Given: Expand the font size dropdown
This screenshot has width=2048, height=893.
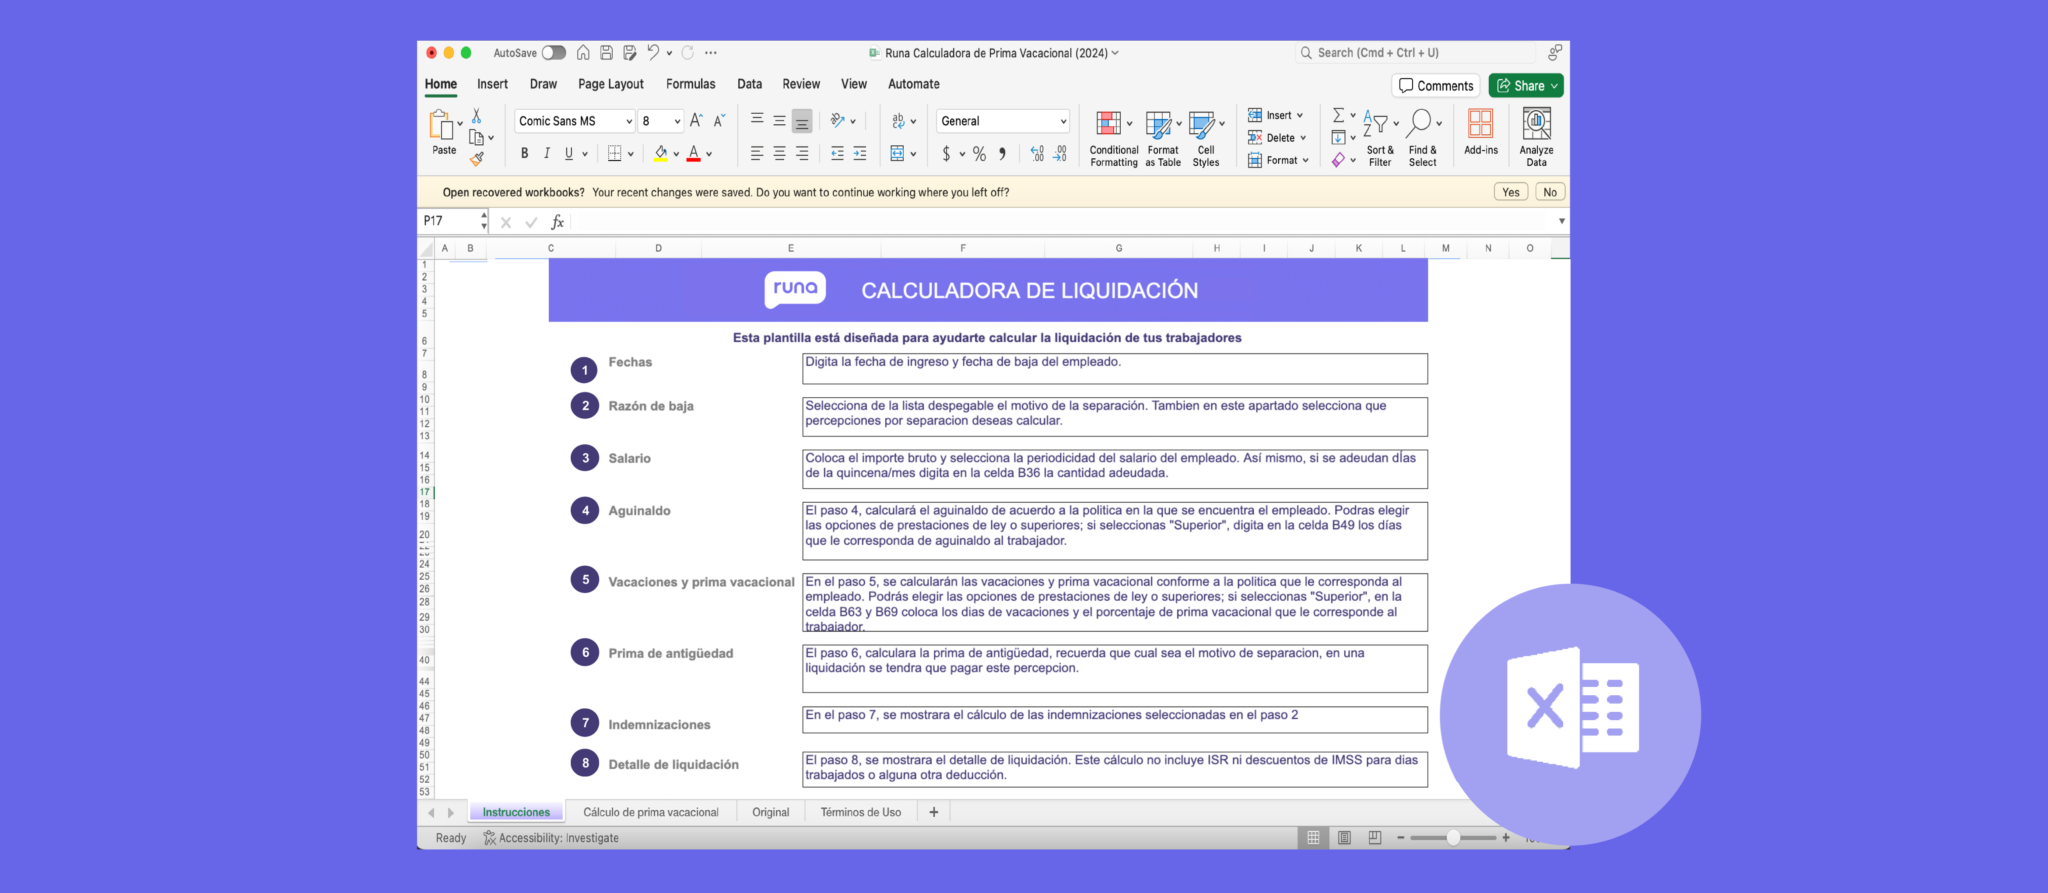Looking at the screenshot, I should click(x=677, y=121).
